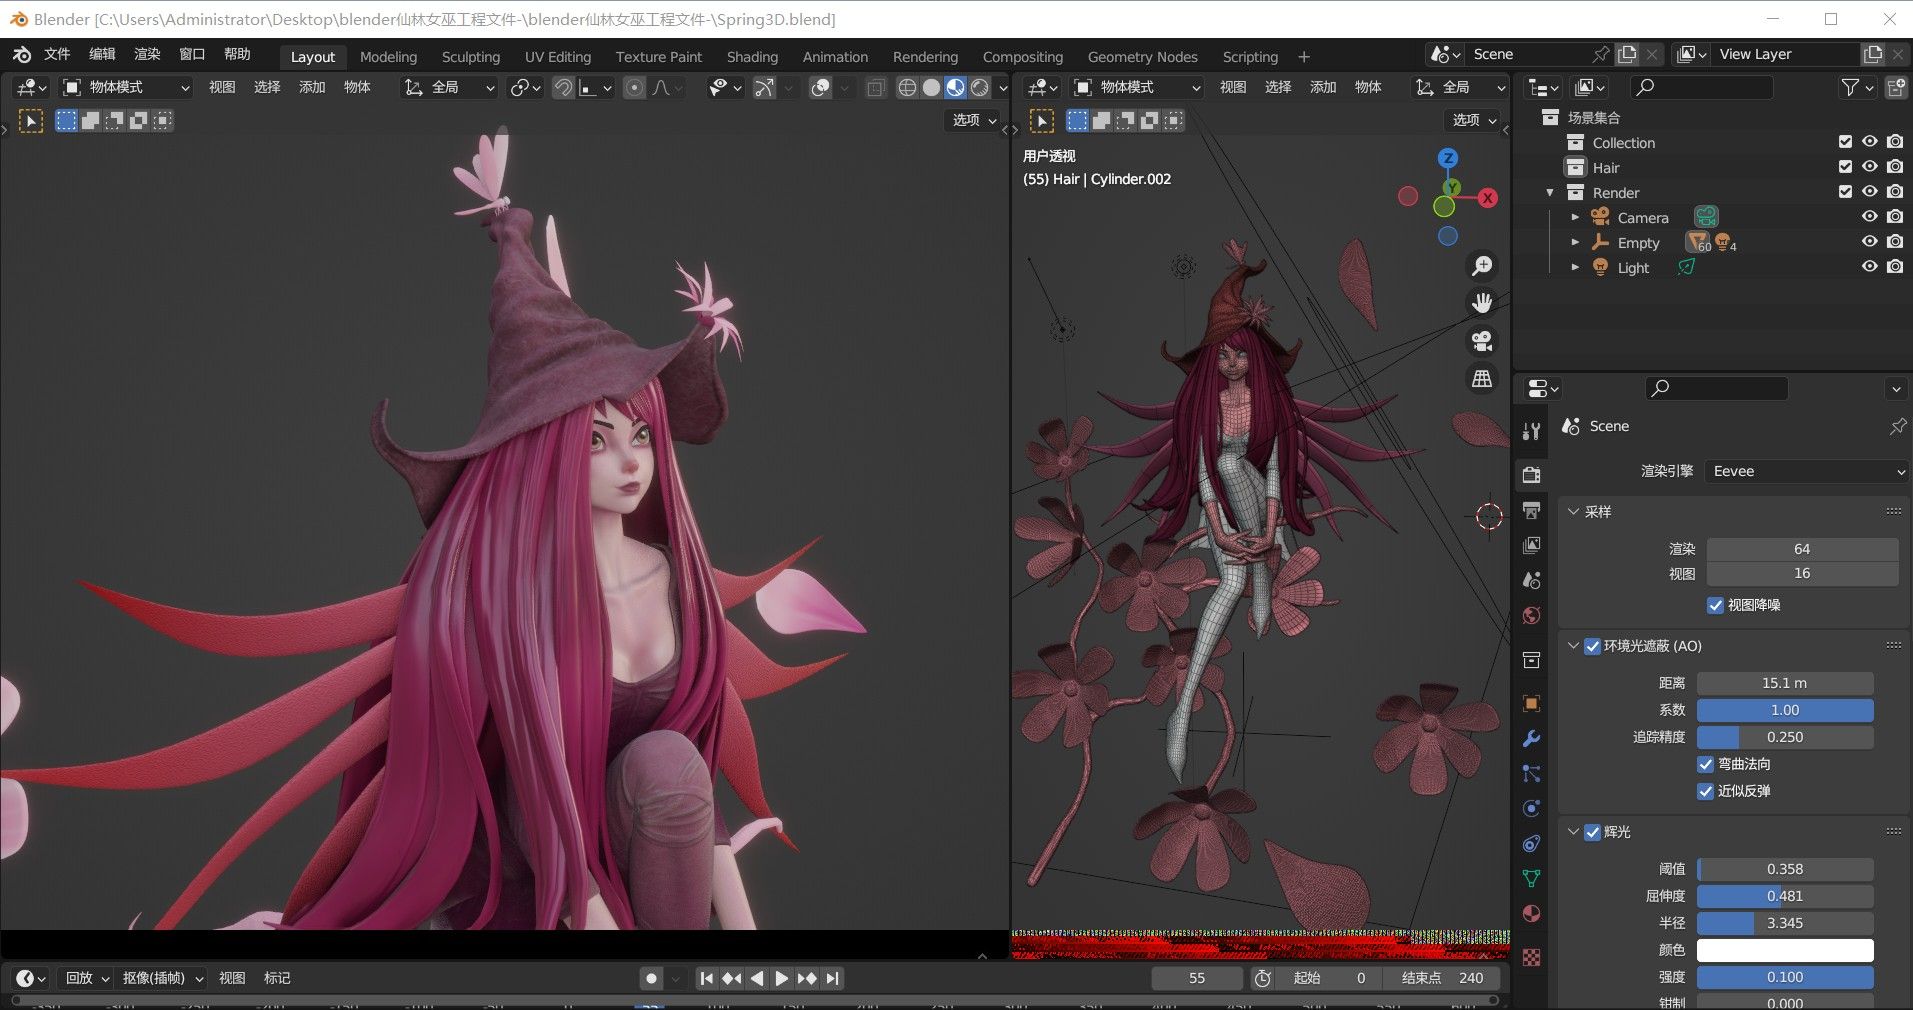Jump to the animation start frame
This screenshot has width=1913, height=1010.
tap(706, 978)
